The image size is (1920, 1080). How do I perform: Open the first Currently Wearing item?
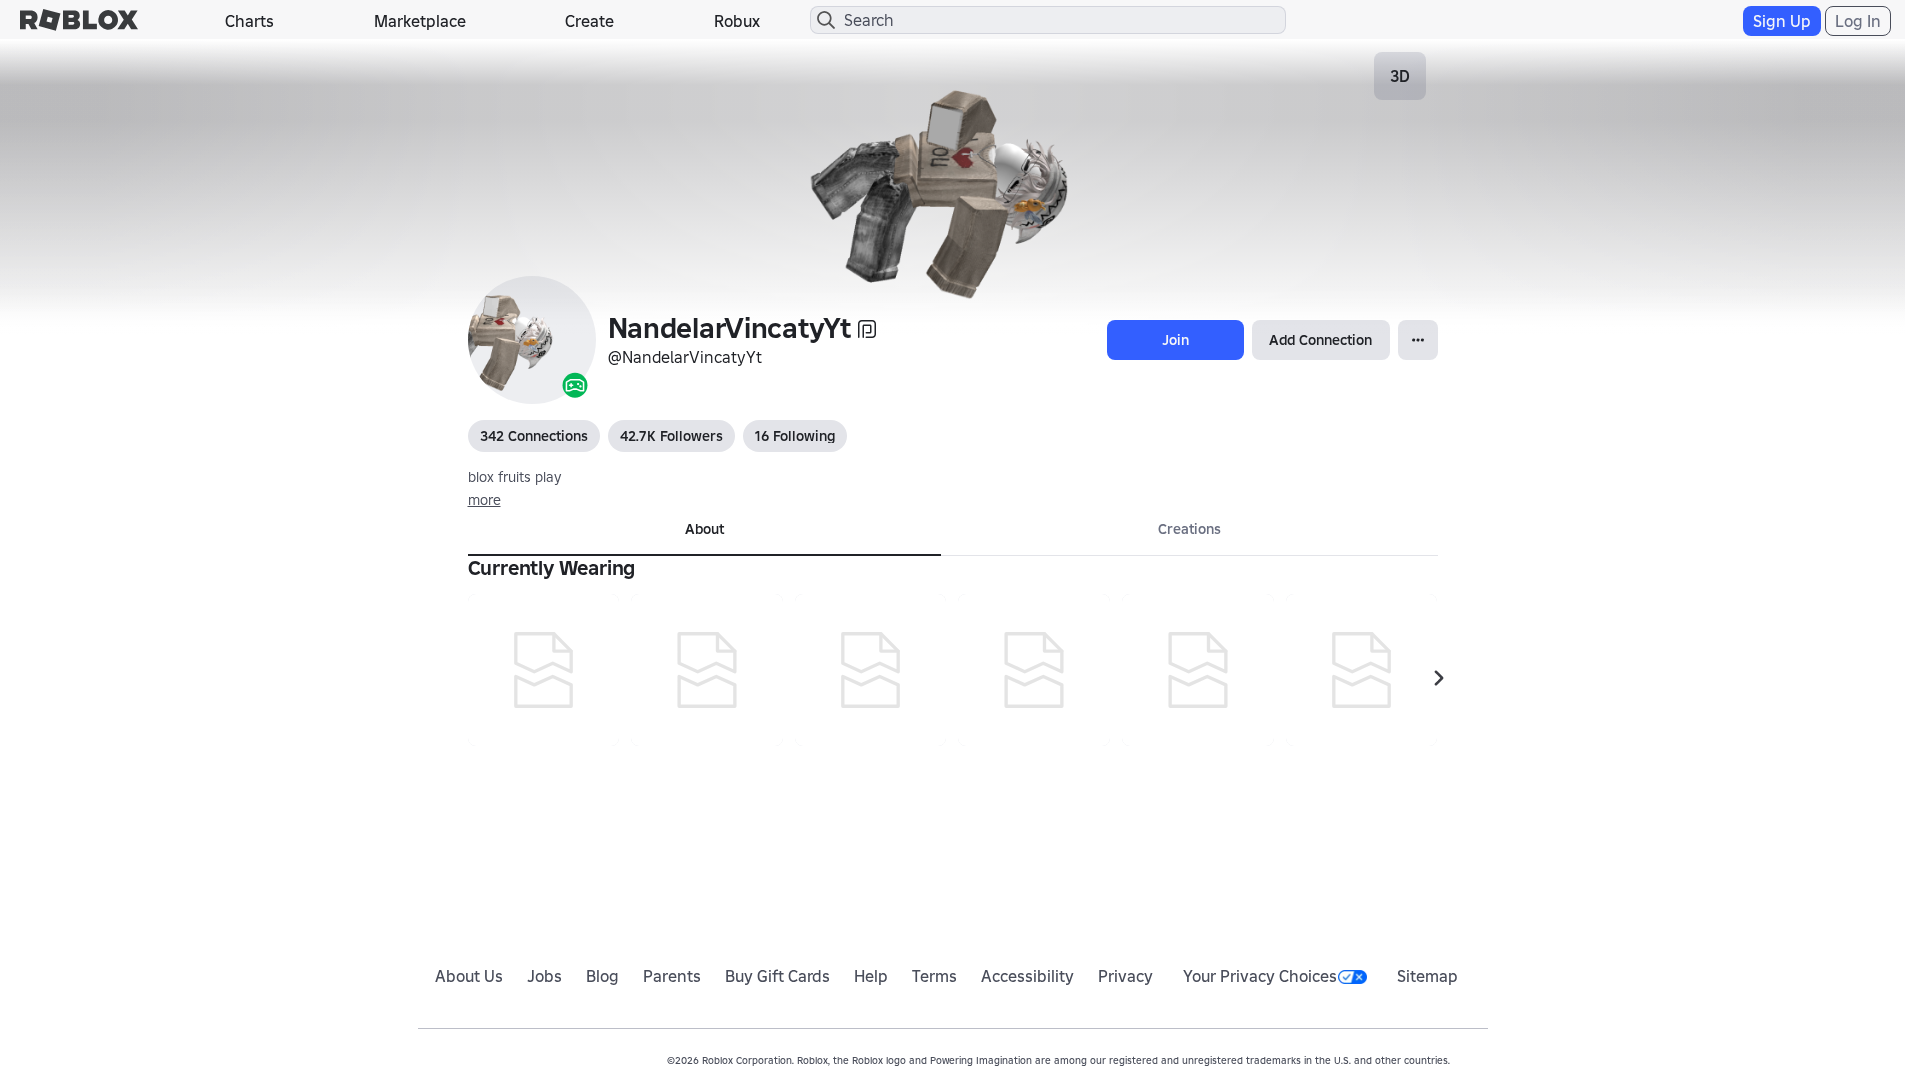click(543, 670)
